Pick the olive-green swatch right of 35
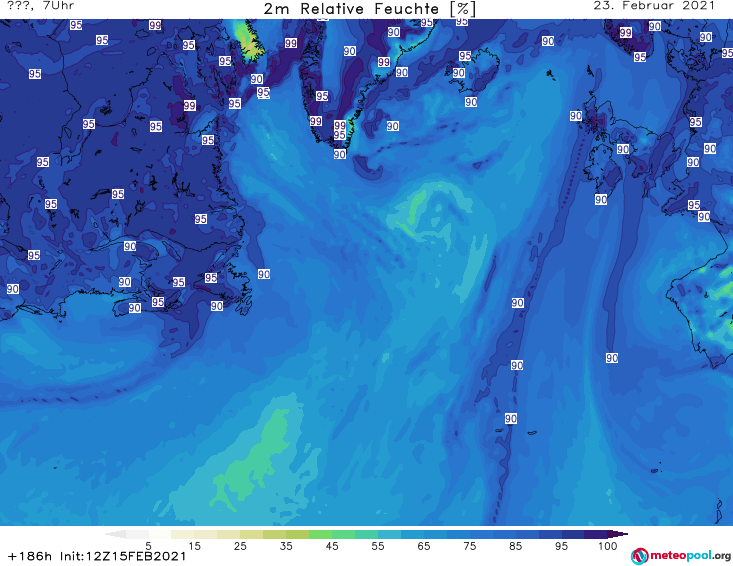The width and height of the screenshot is (733, 566). (297, 534)
